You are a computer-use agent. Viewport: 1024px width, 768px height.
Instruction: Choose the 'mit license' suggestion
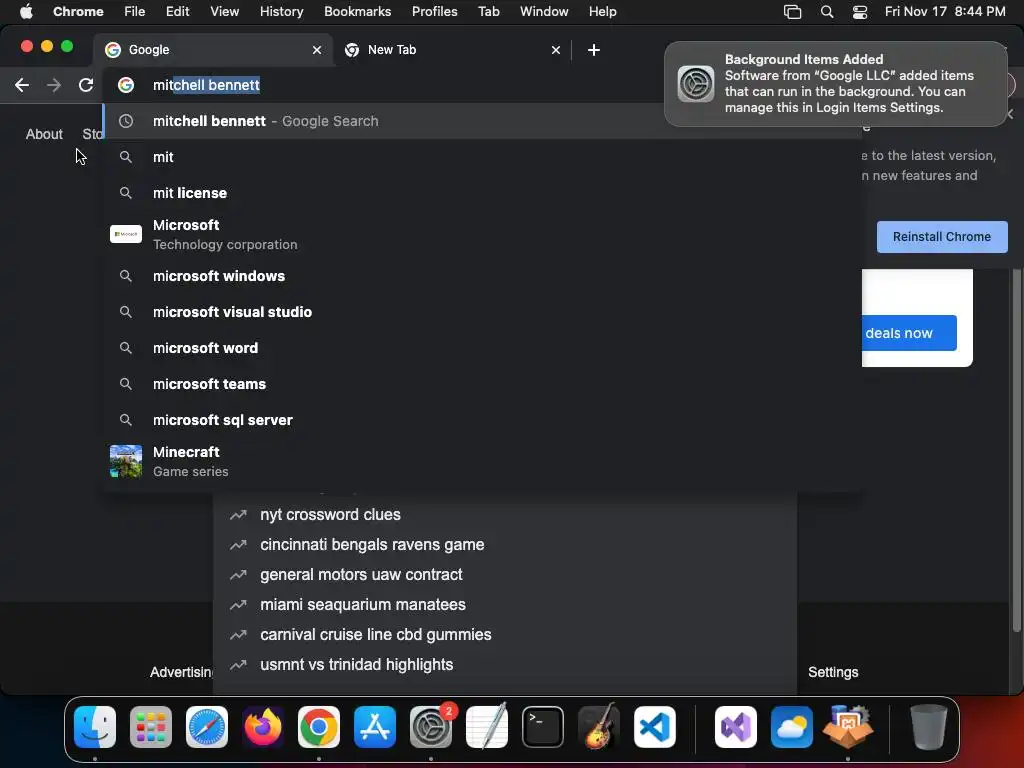point(482,193)
